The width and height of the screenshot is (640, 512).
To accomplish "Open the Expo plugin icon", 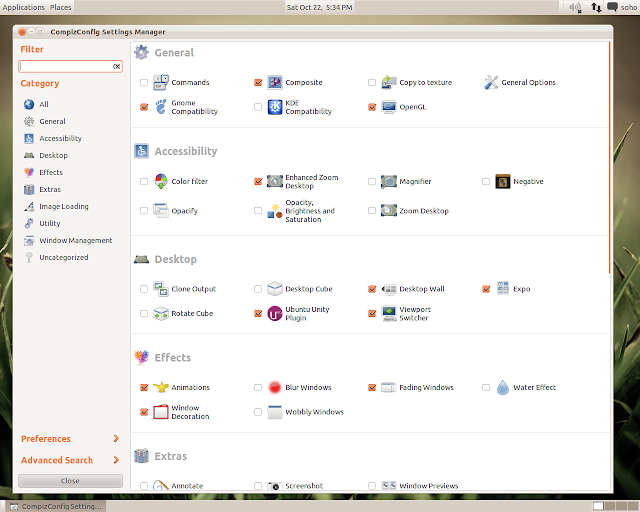I will pyautogui.click(x=503, y=289).
